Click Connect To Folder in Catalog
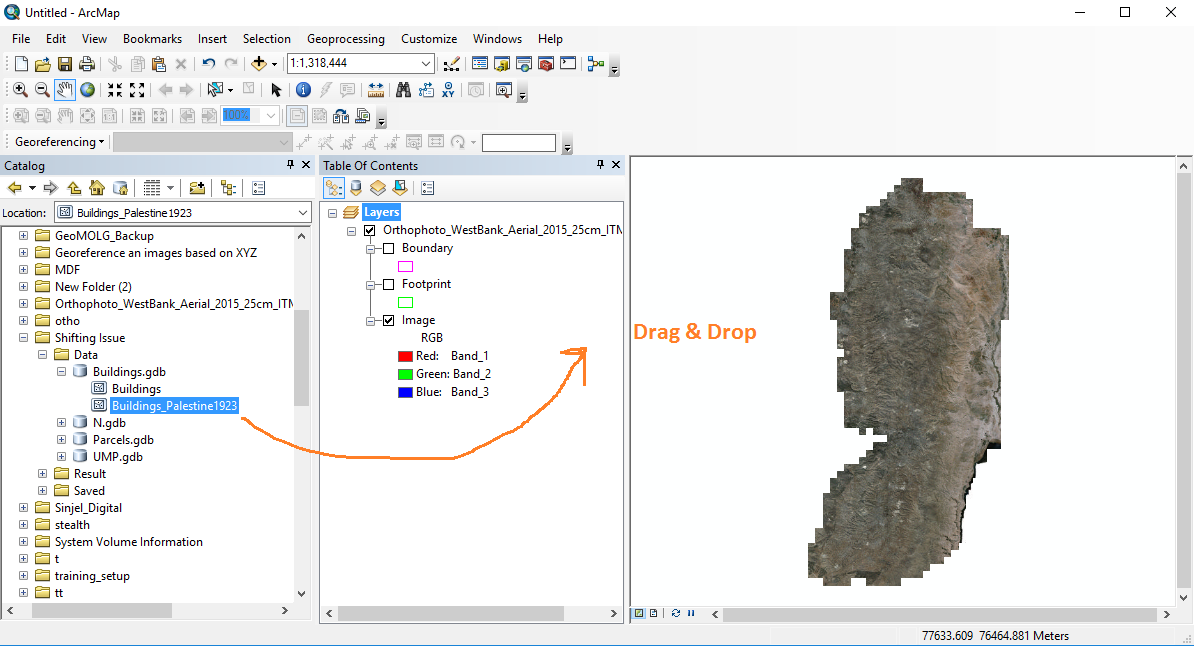 coord(197,188)
